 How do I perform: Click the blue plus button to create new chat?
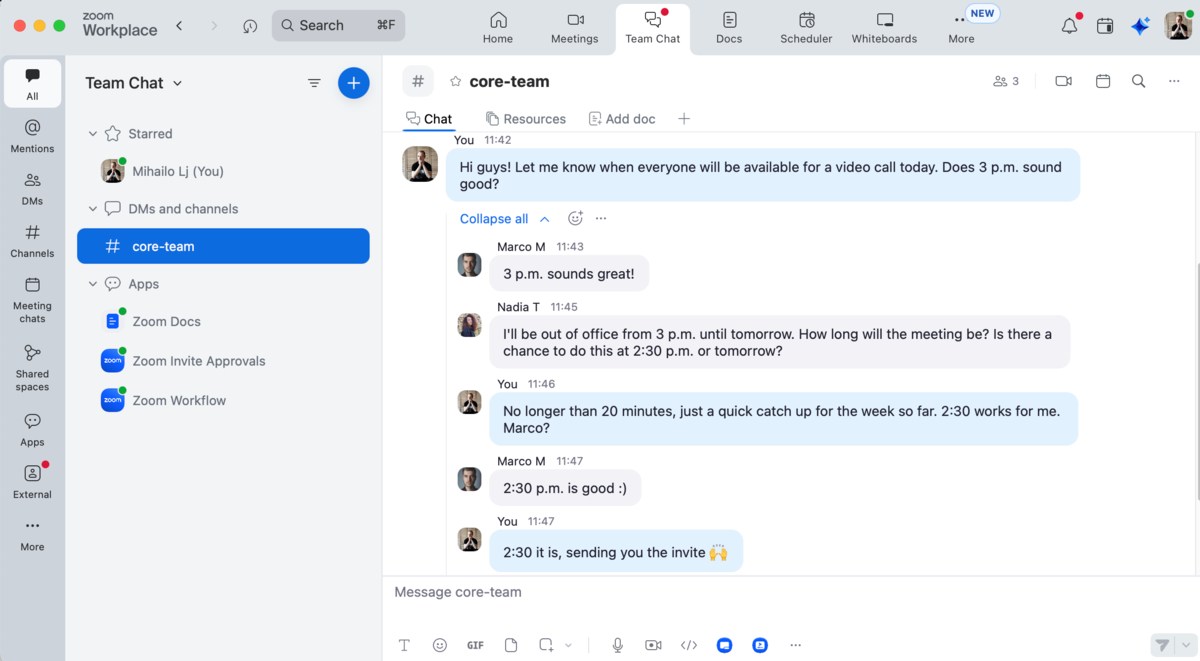click(x=353, y=83)
